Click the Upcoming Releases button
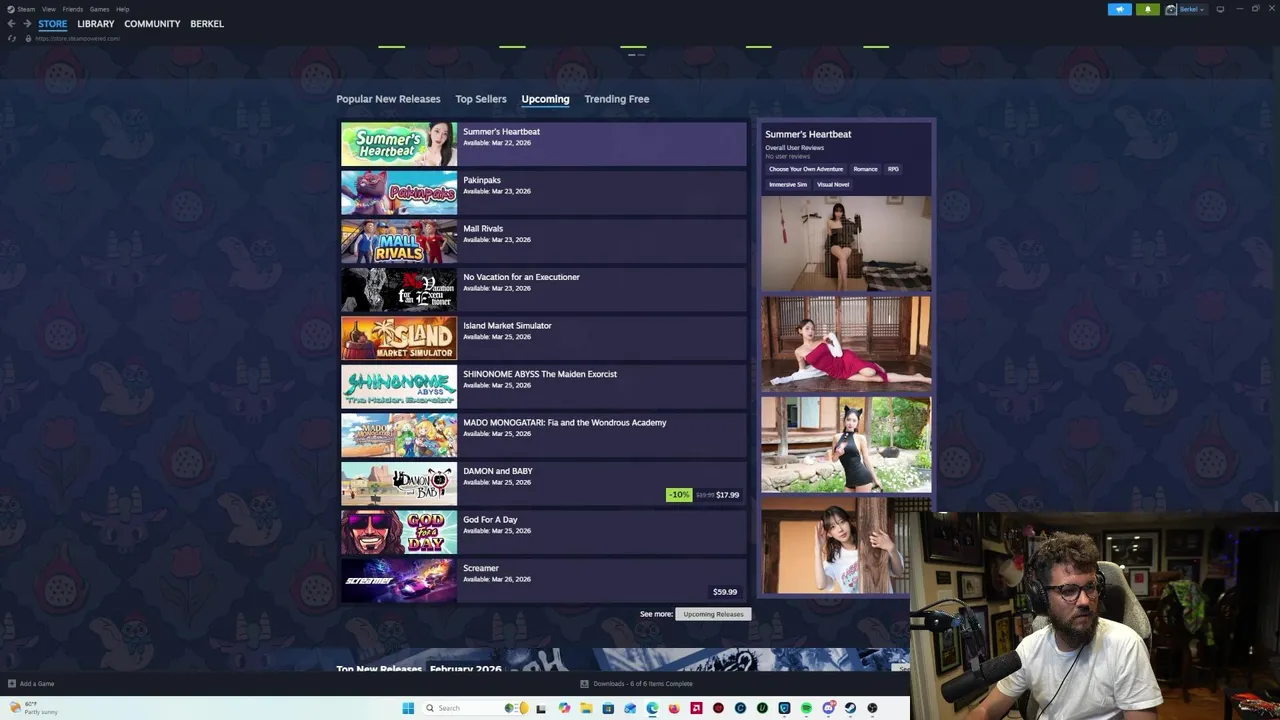1280x720 pixels. pyautogui.click(x=713, y=614)
